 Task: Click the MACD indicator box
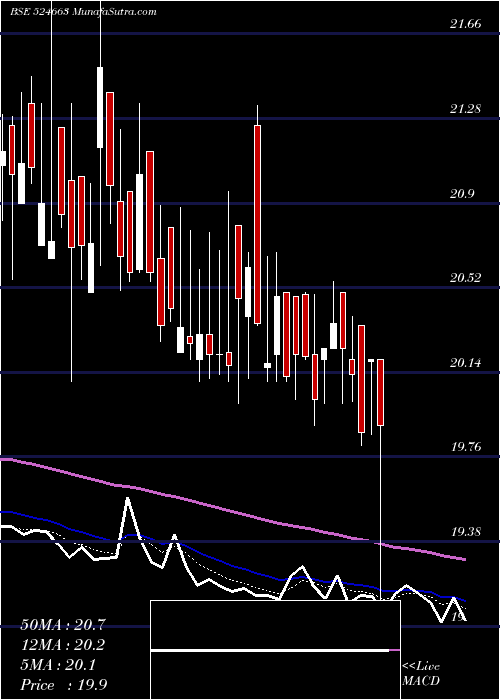click(275, 650)
